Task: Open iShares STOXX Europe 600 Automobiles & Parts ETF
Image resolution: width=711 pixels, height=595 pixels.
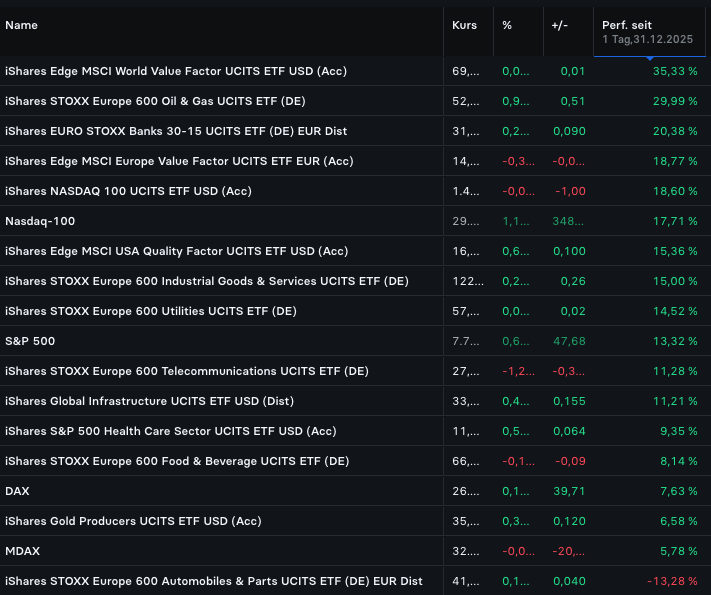Action: pyautogui.click(x=214, y=581)
